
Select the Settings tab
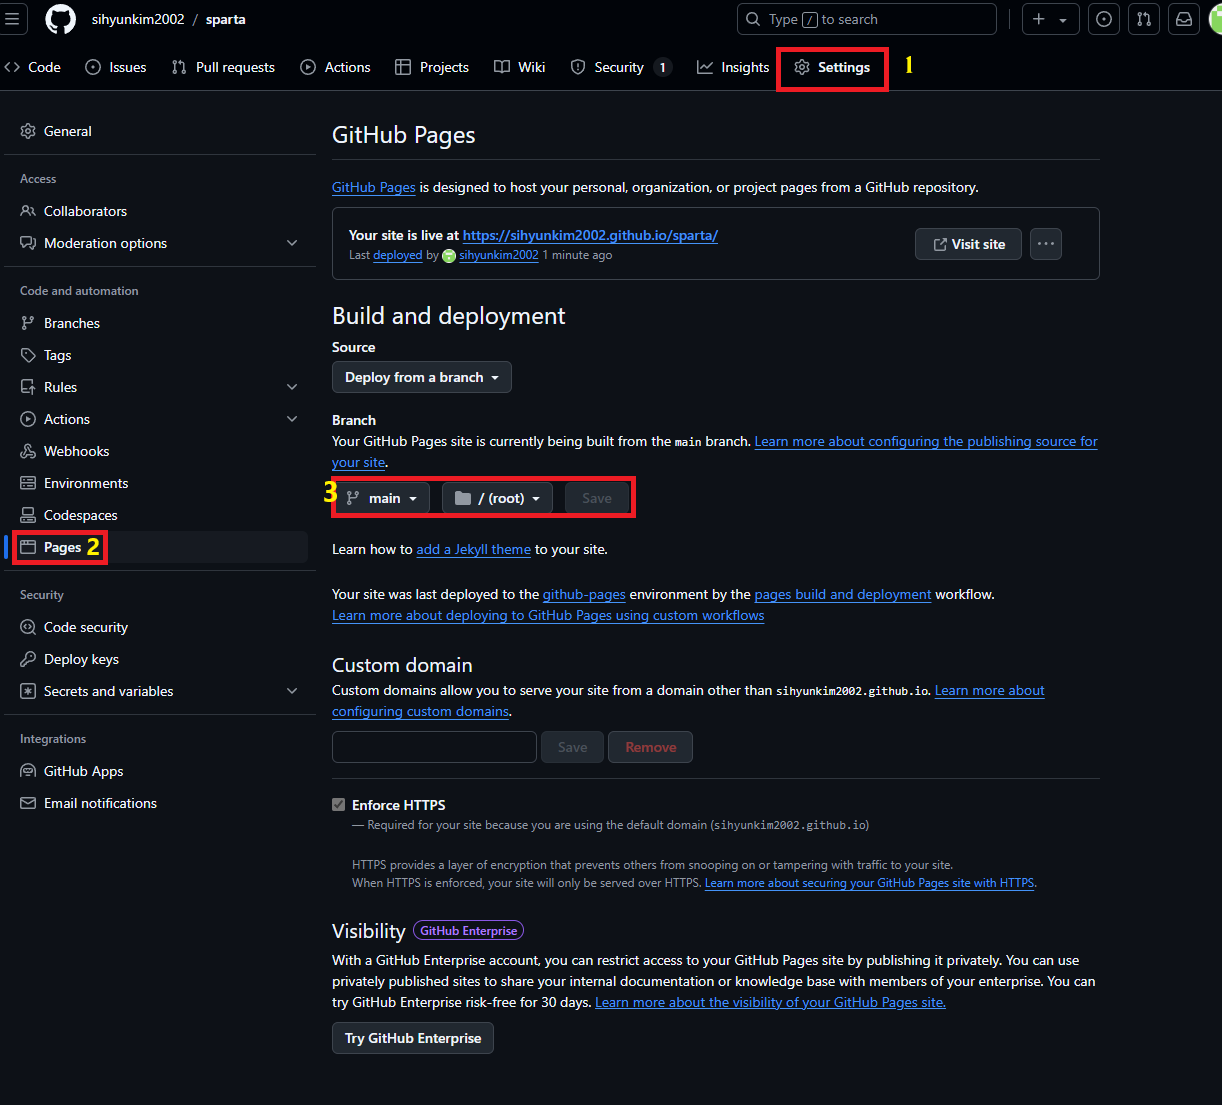832,67
